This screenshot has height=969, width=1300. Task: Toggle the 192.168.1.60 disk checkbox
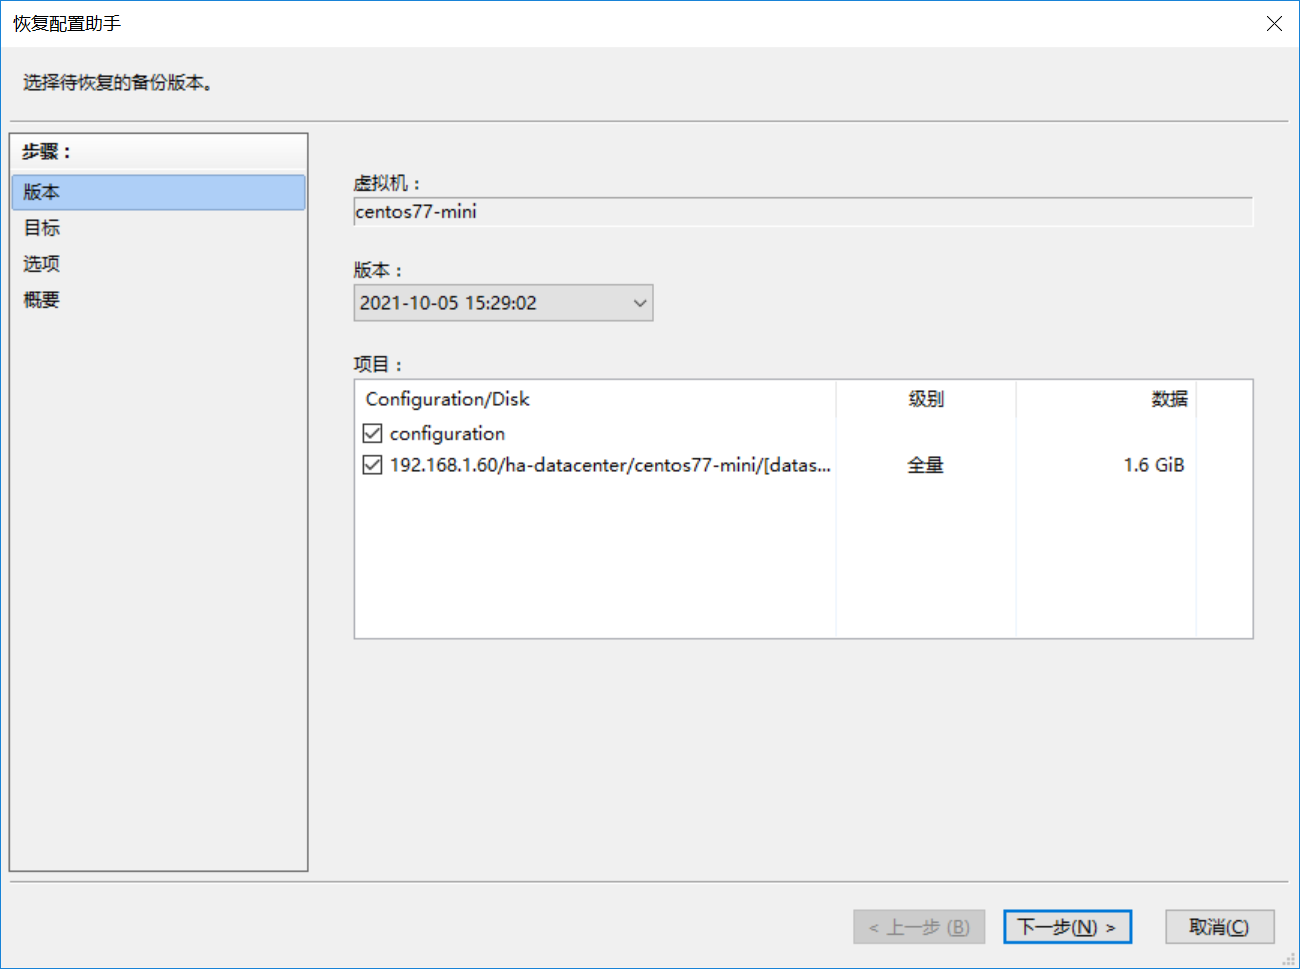click(373, 465)
